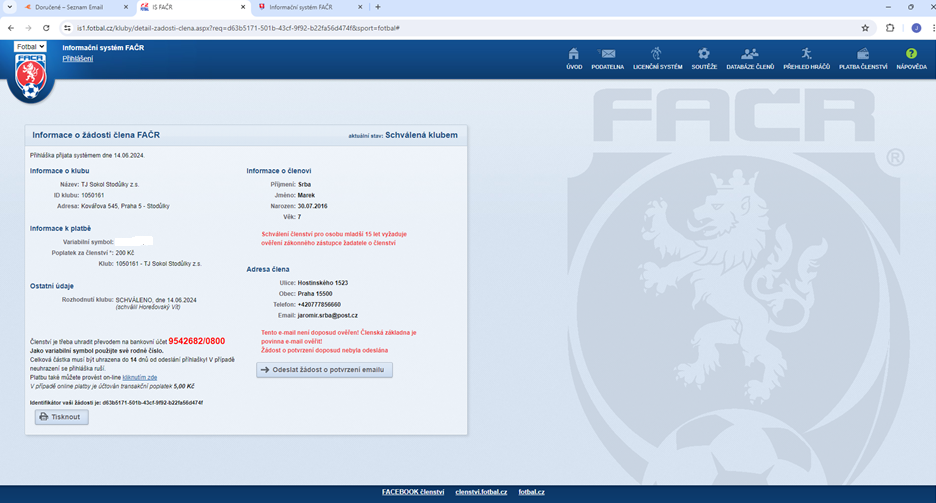The image size is (936, 503).
Task: Switch to Doručené – Seznam Email tab
Action: click(x=69, y=7)
